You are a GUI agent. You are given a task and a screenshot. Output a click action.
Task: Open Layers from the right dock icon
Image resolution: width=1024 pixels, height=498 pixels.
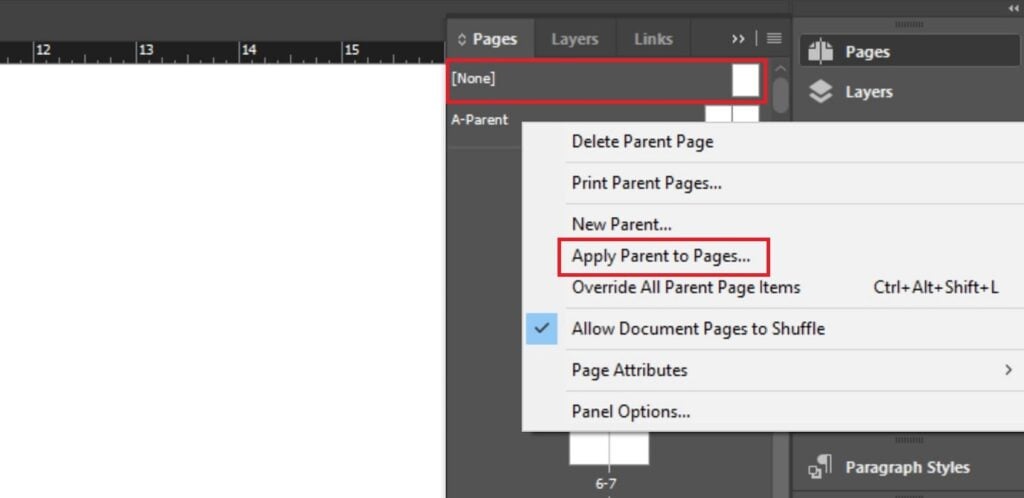820,92
